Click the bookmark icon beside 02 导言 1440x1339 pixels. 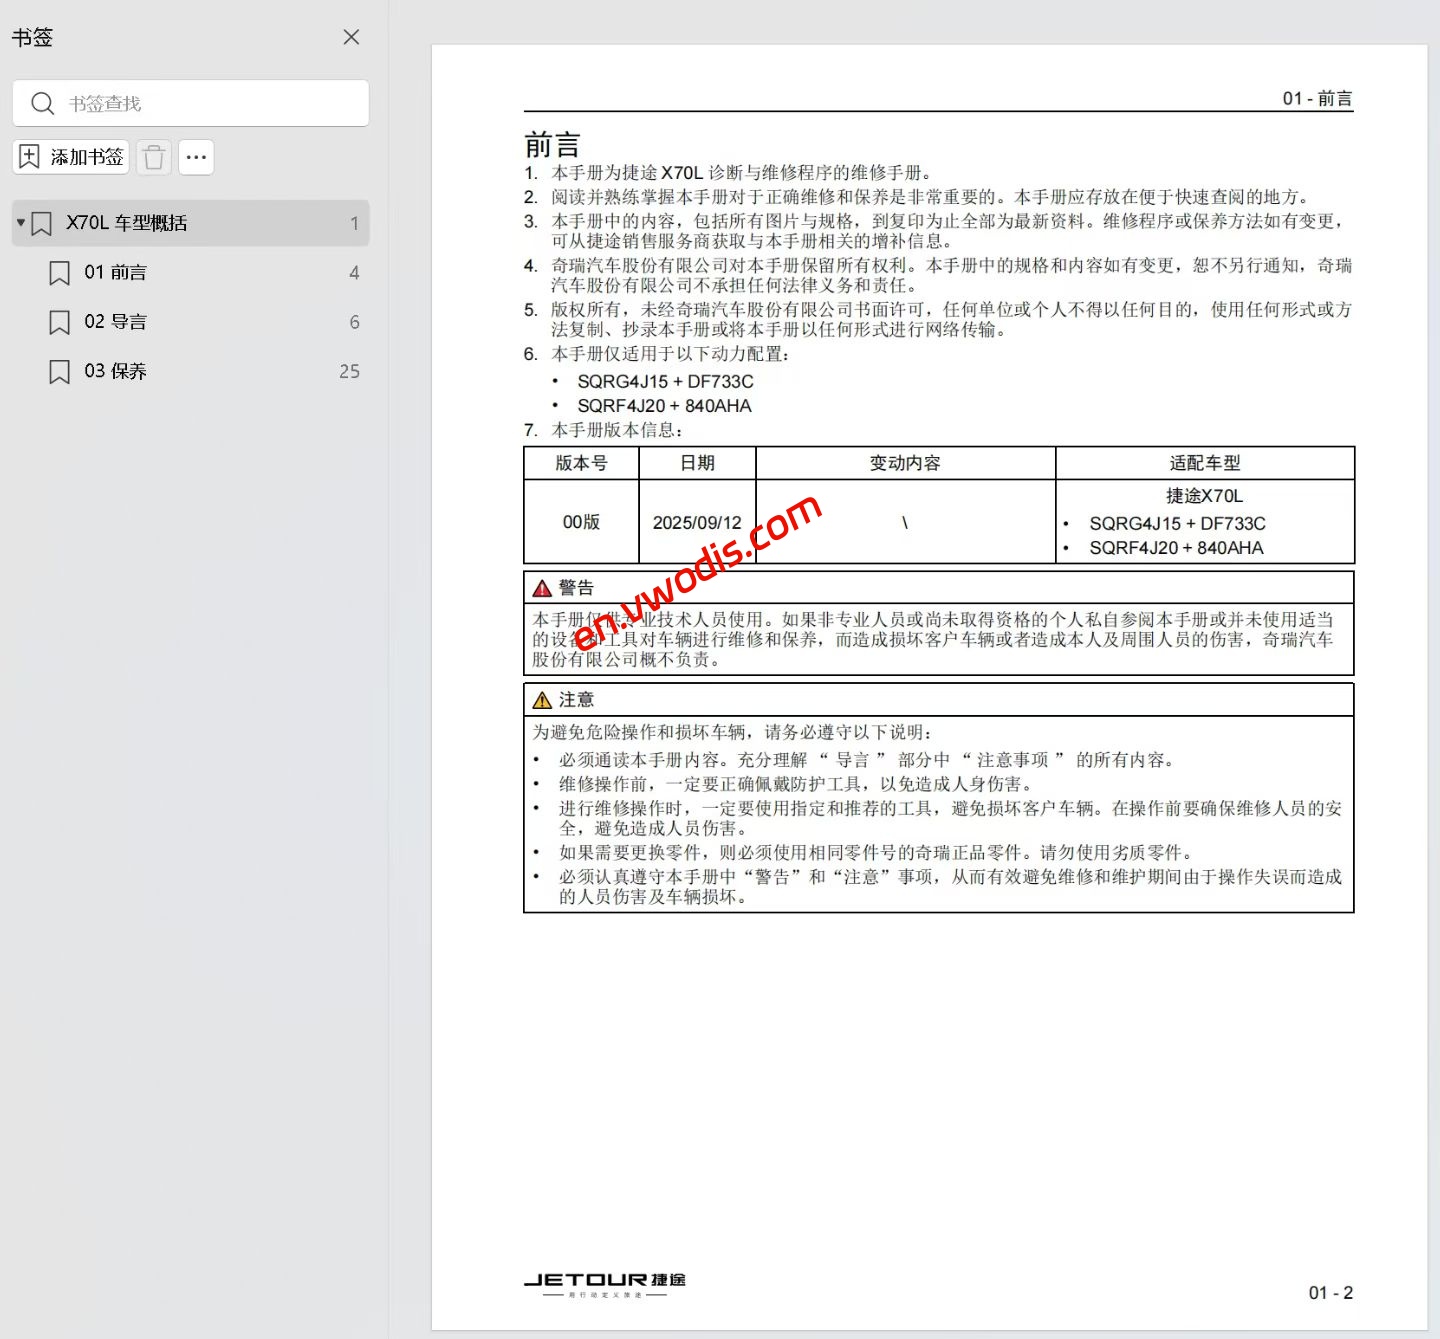[58, 322]
